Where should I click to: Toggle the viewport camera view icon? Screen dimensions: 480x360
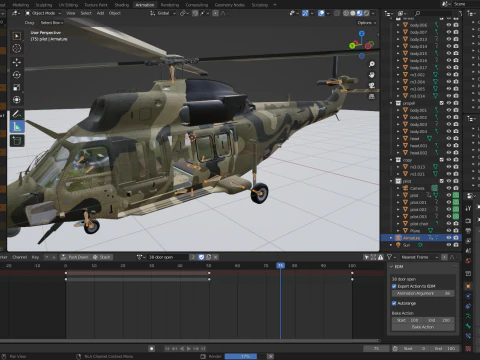372,86
